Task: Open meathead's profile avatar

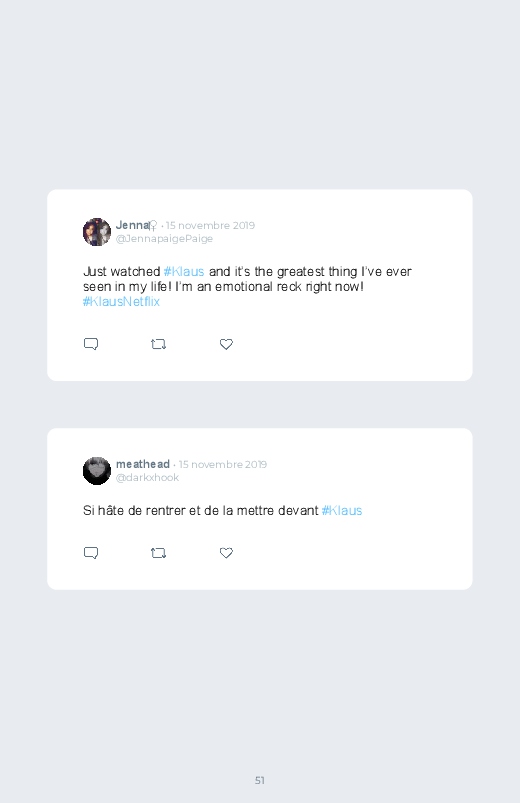Action: coord(97,471)
